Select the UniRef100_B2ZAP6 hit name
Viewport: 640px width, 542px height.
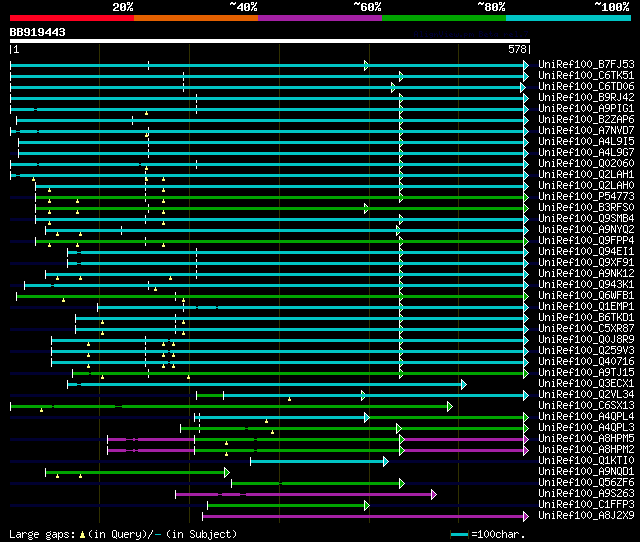[x=586, y=120]
